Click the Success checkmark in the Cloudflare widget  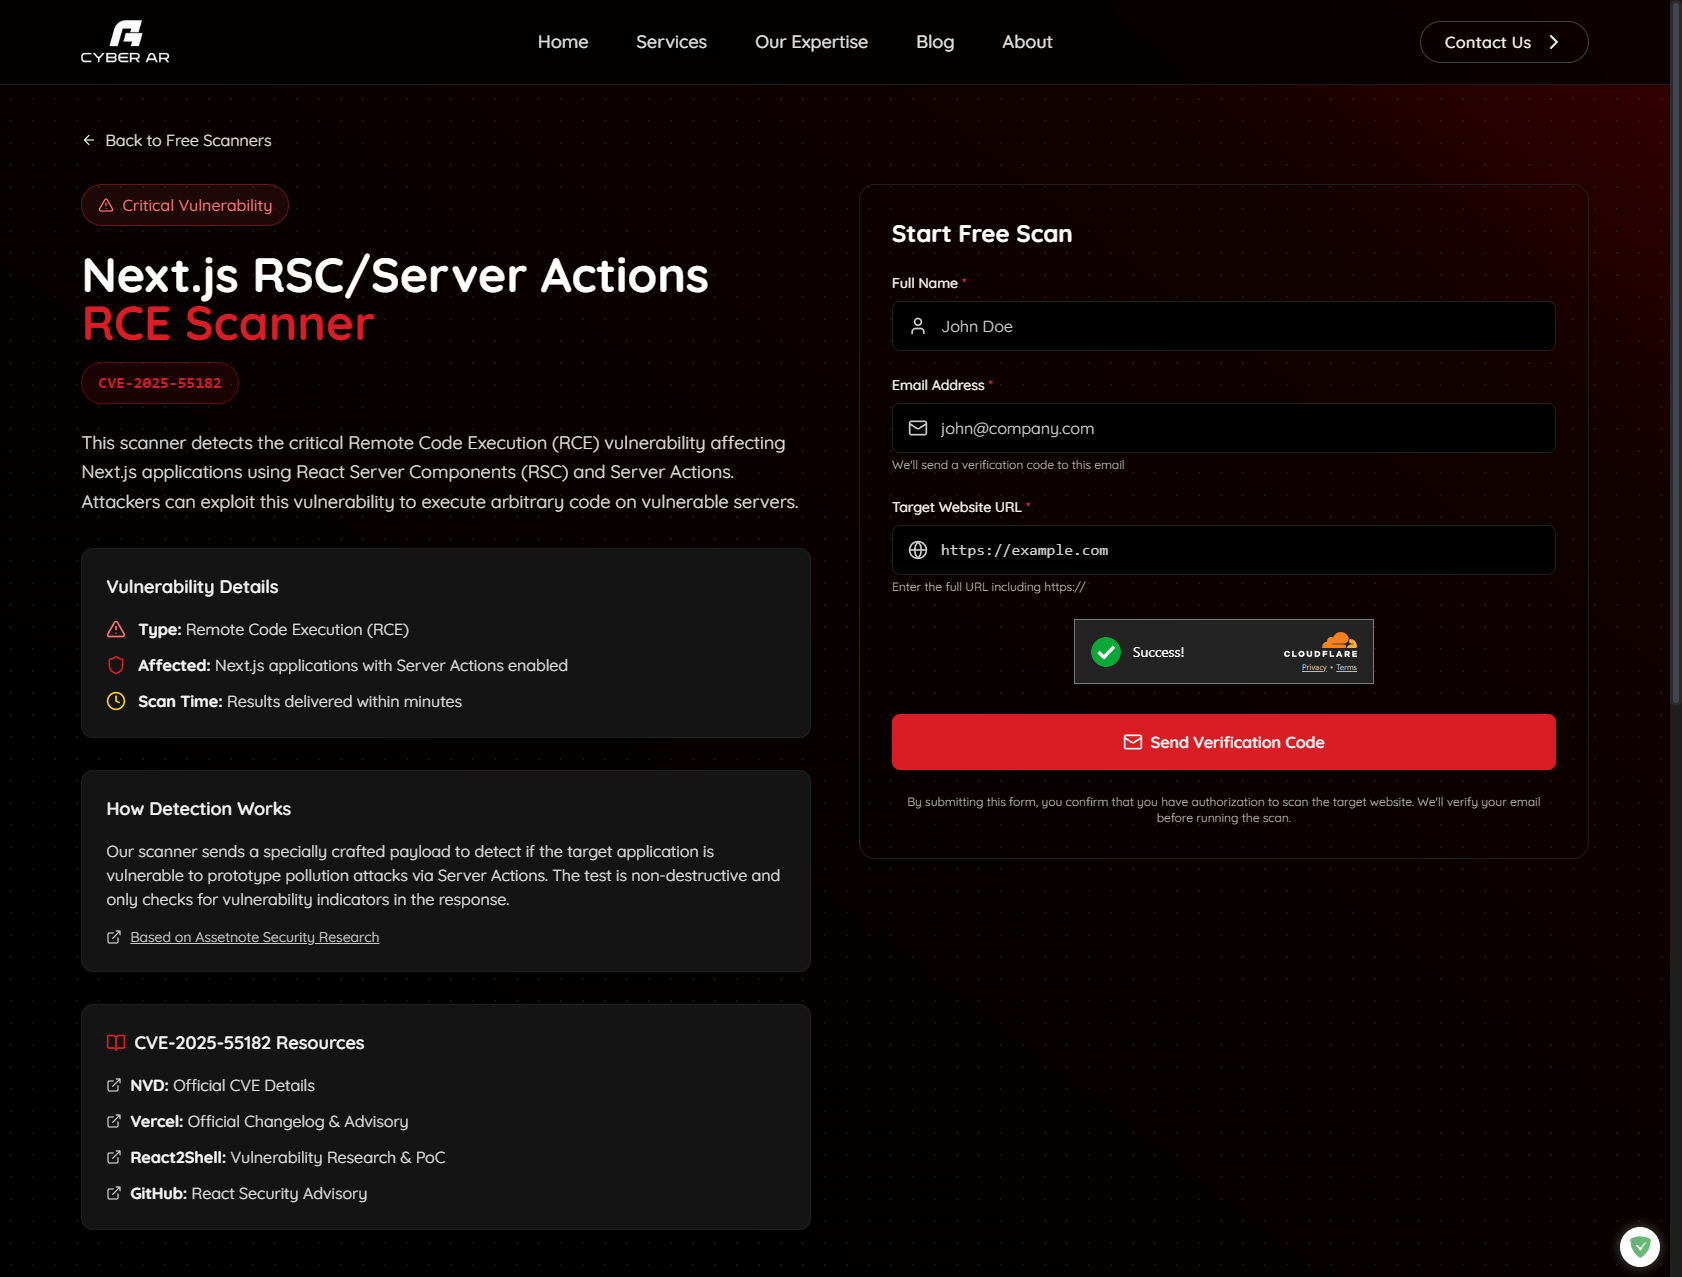click(x=1107, y=651)
